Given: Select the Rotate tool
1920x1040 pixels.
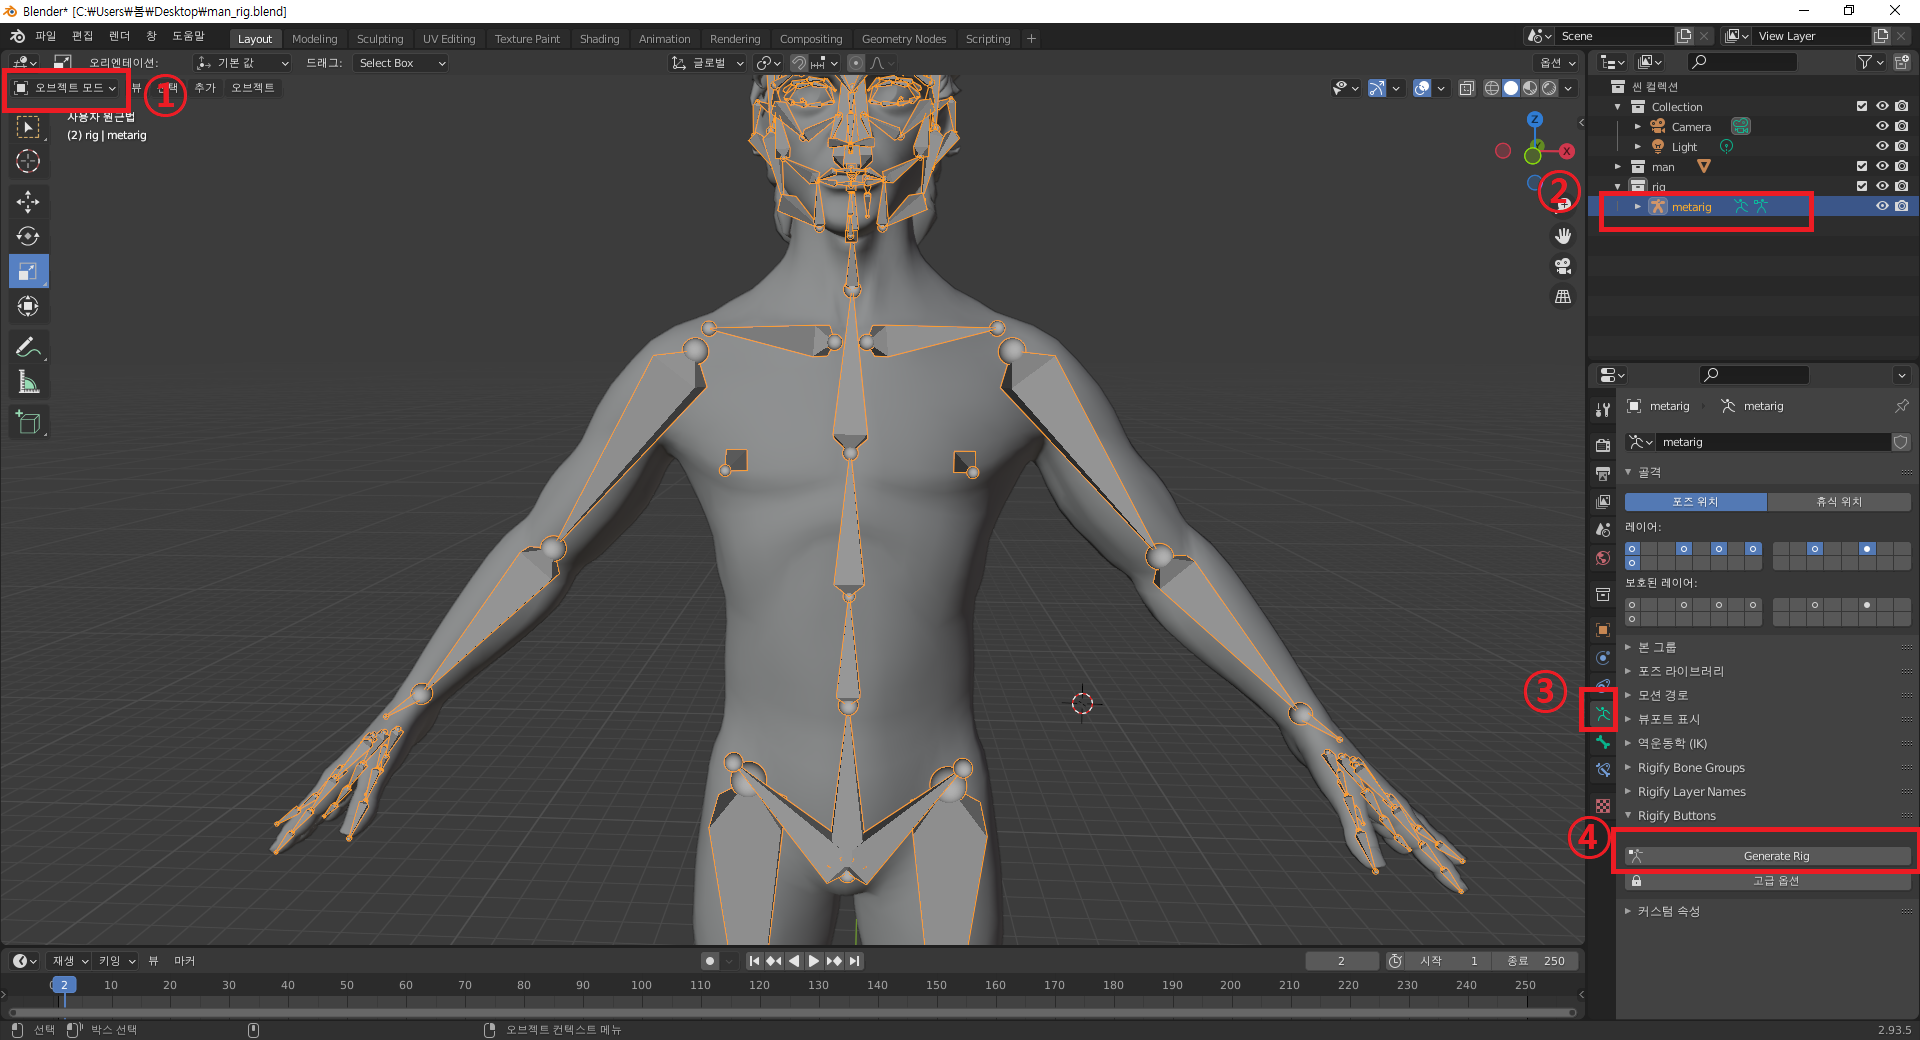Looking at the screenshot, I should pos(28,237).
